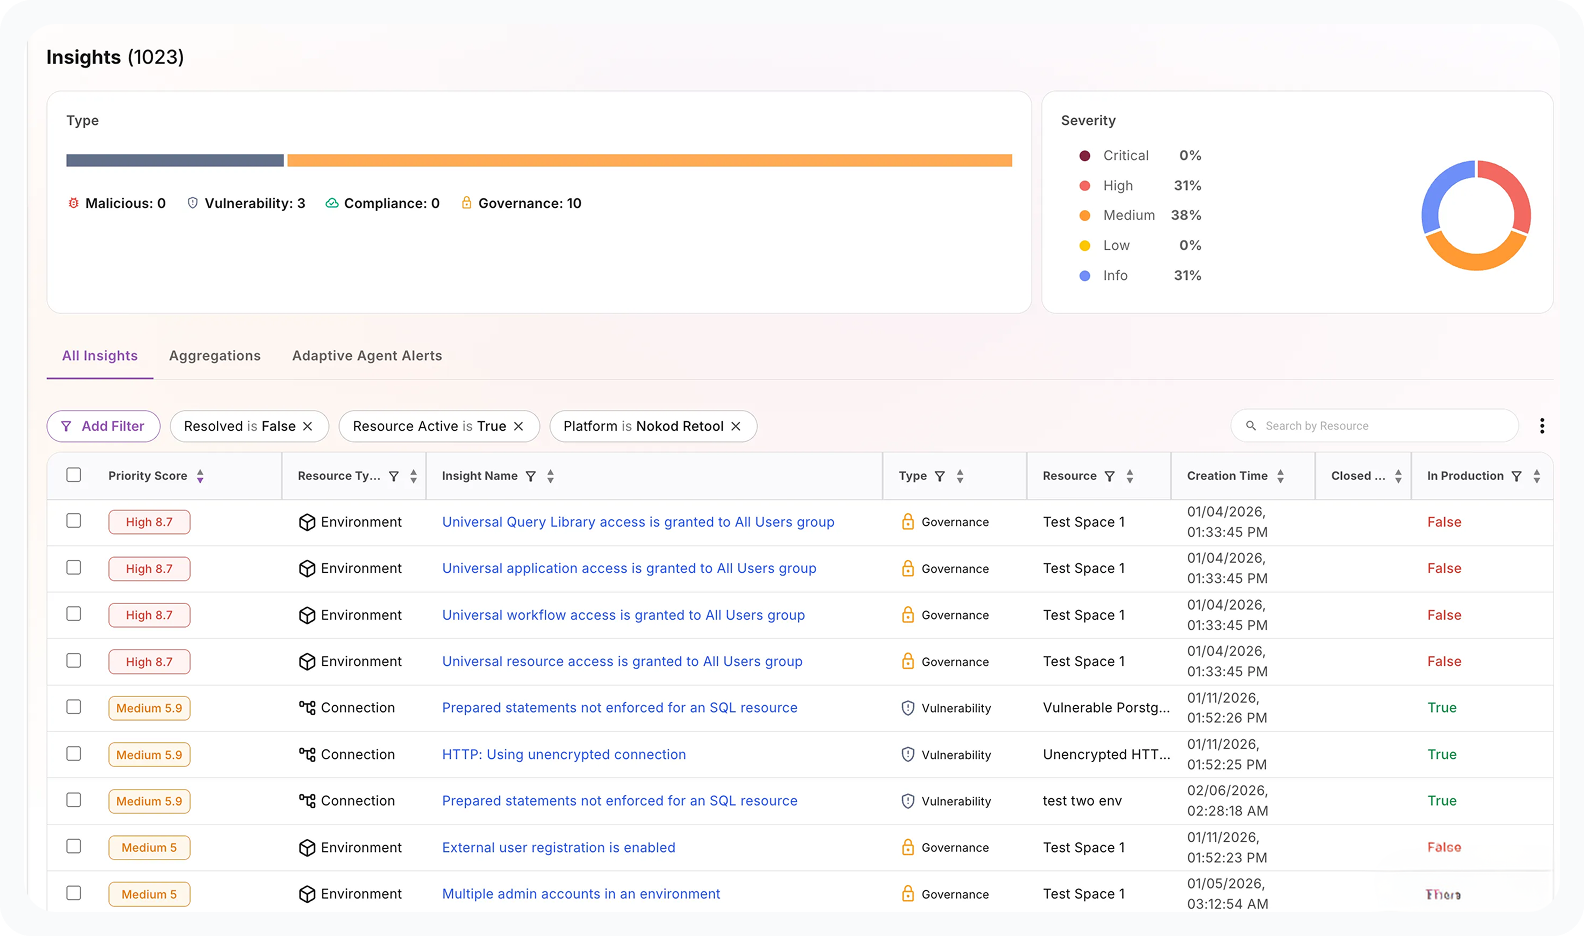Switch to Aggregations tab
The width and height of the screenshot is (1584, 936).
click(x=215, y=356)
